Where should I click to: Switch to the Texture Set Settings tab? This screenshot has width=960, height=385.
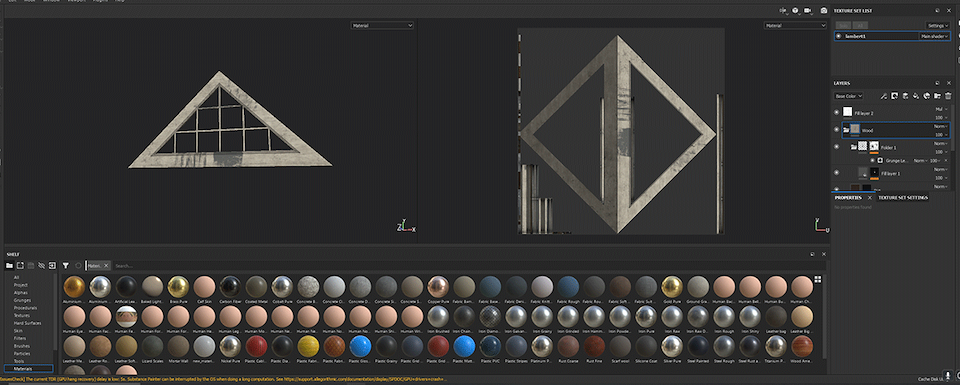[x=903, y=197]
